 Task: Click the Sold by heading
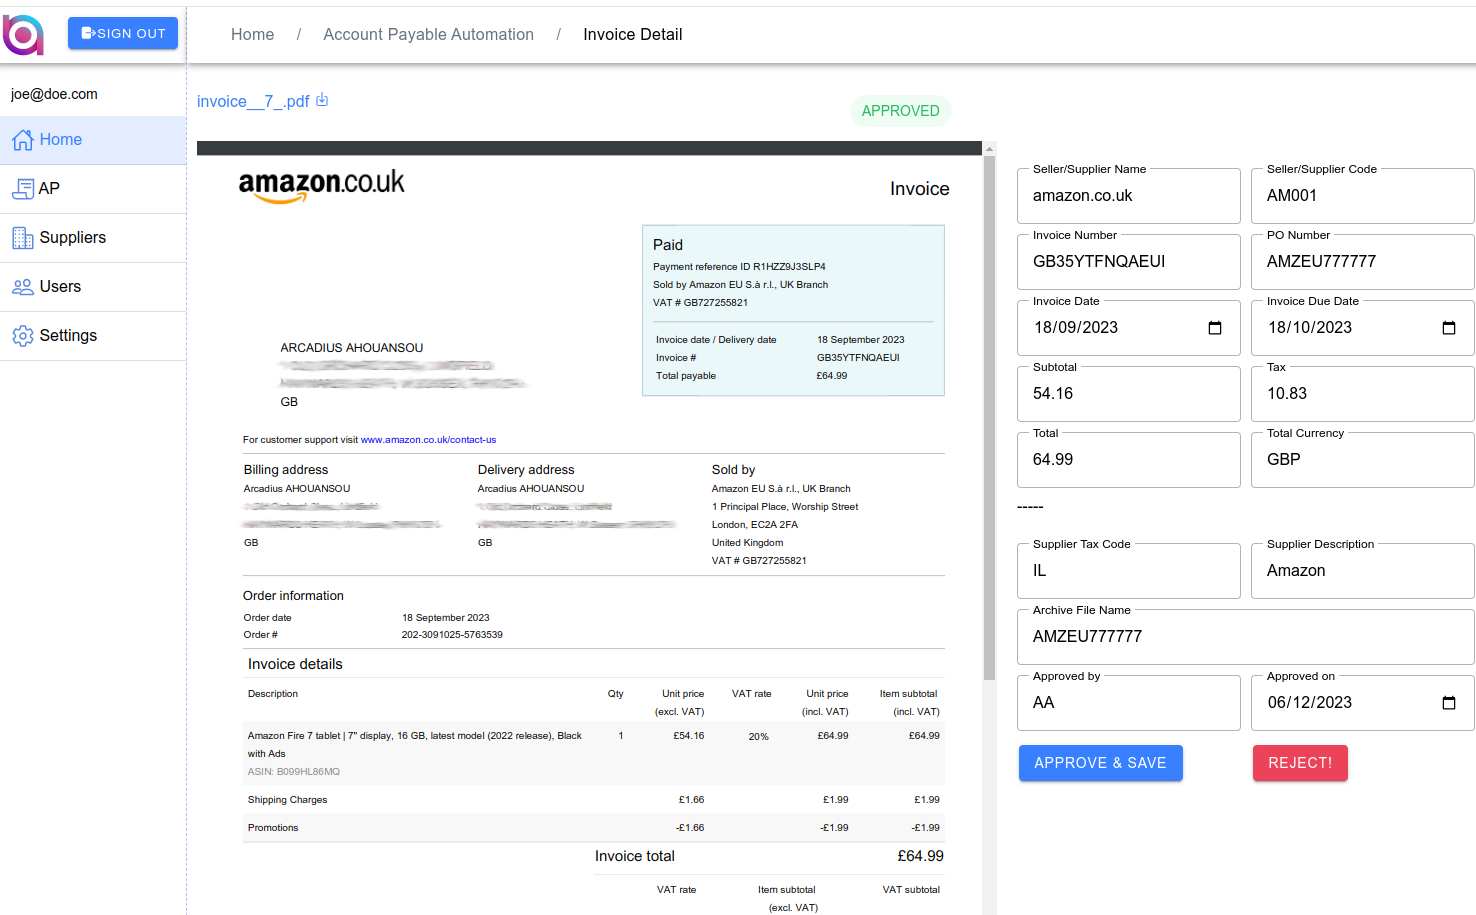tap(733, 470)
